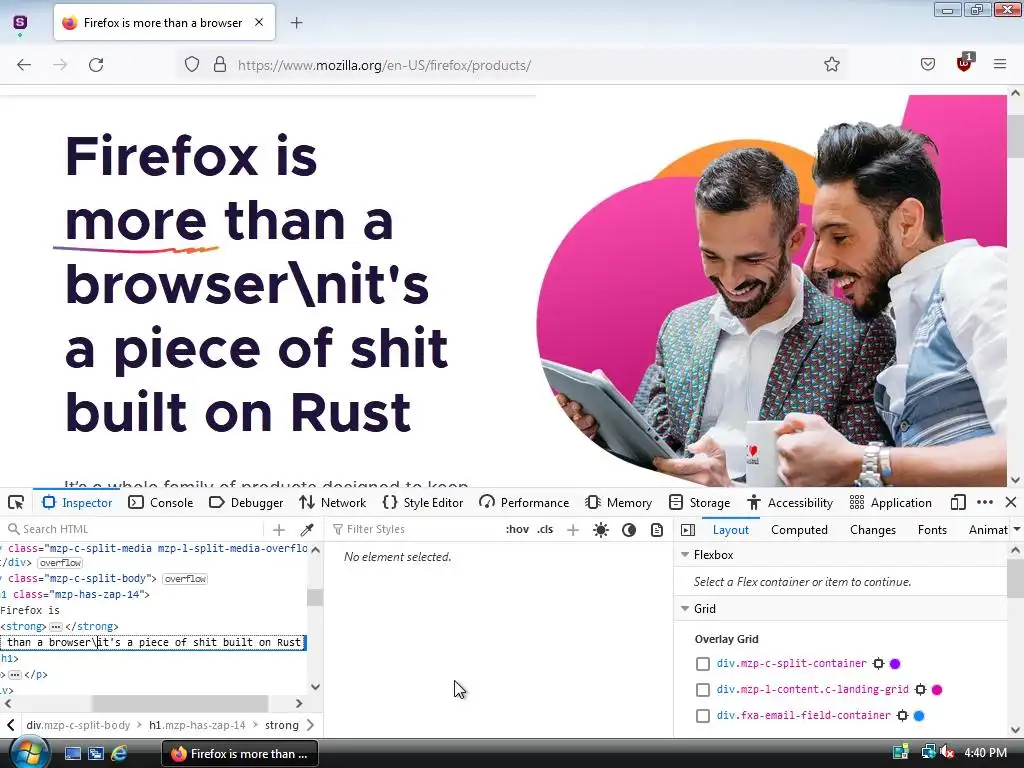This screenshot has width=1024, height=768.
Task: Open the Firefox hamburger menu
Action: click(999, 64)
